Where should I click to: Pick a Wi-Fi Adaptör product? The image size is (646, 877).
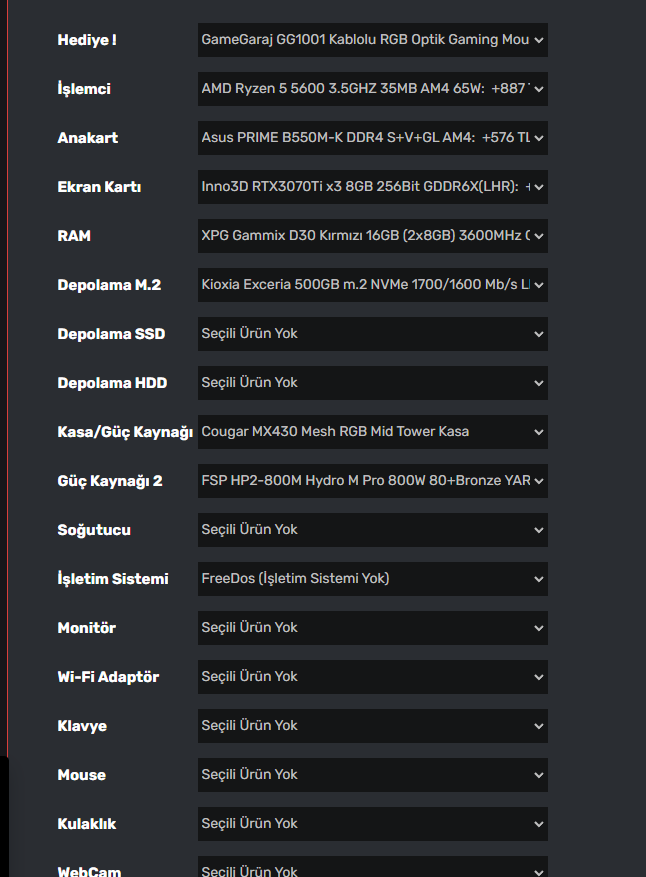[372, 677]
